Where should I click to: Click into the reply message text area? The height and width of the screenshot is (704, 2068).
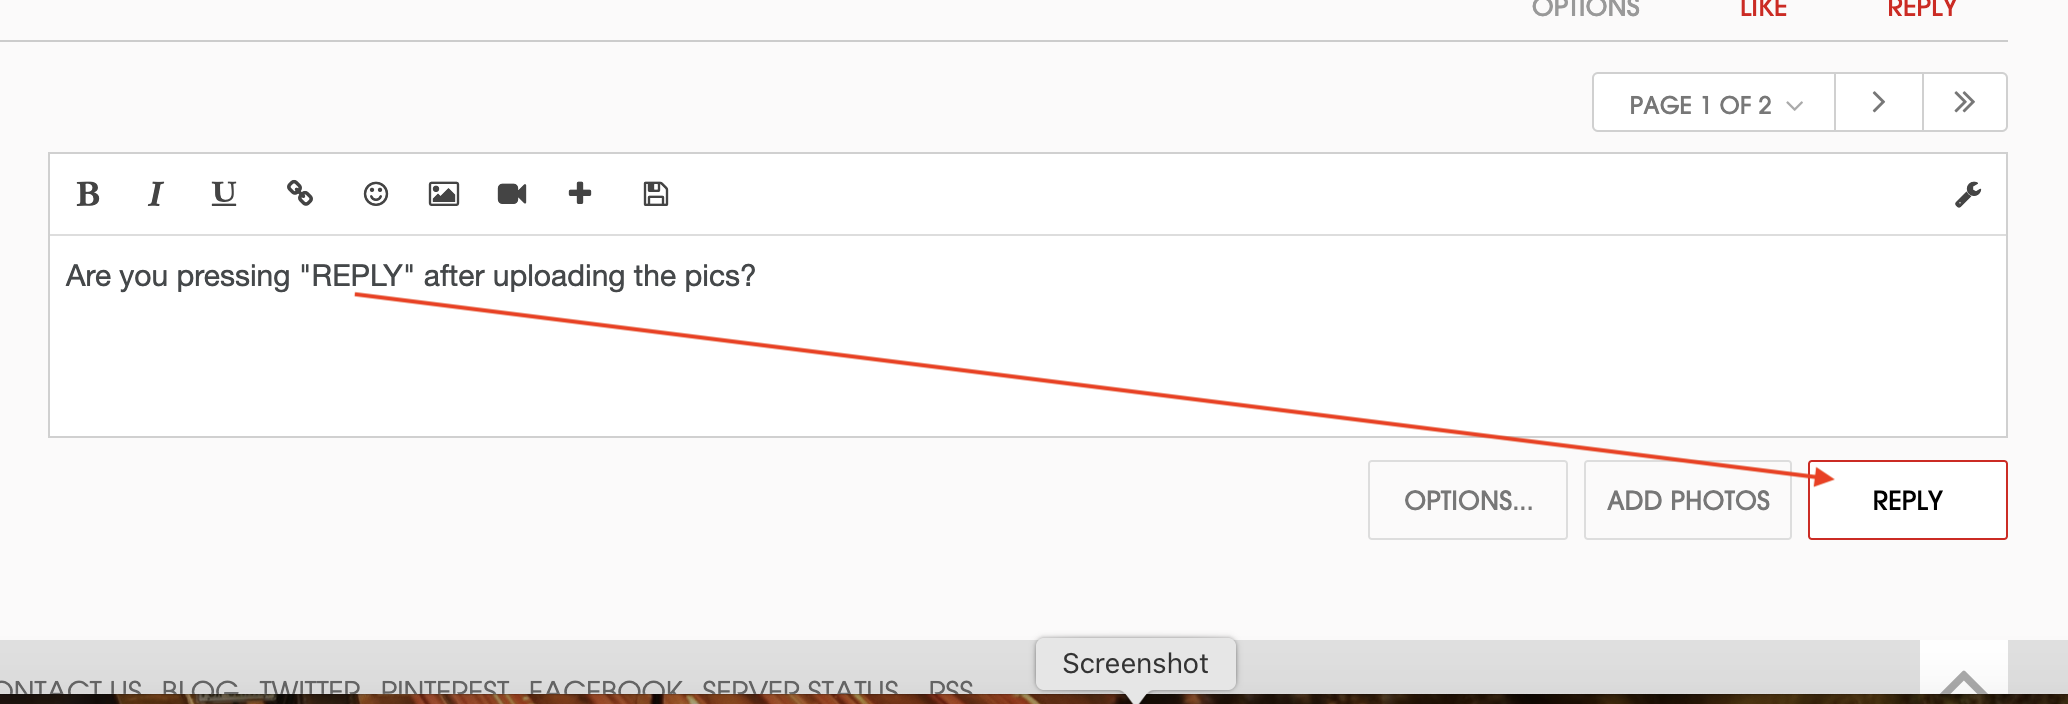[x=1028, y=336]
